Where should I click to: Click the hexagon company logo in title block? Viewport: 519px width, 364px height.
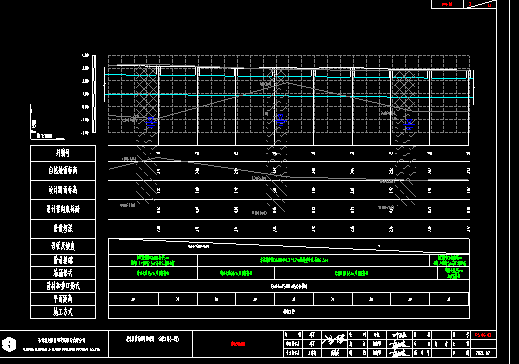pyautogui.click(x=9, y=344)
